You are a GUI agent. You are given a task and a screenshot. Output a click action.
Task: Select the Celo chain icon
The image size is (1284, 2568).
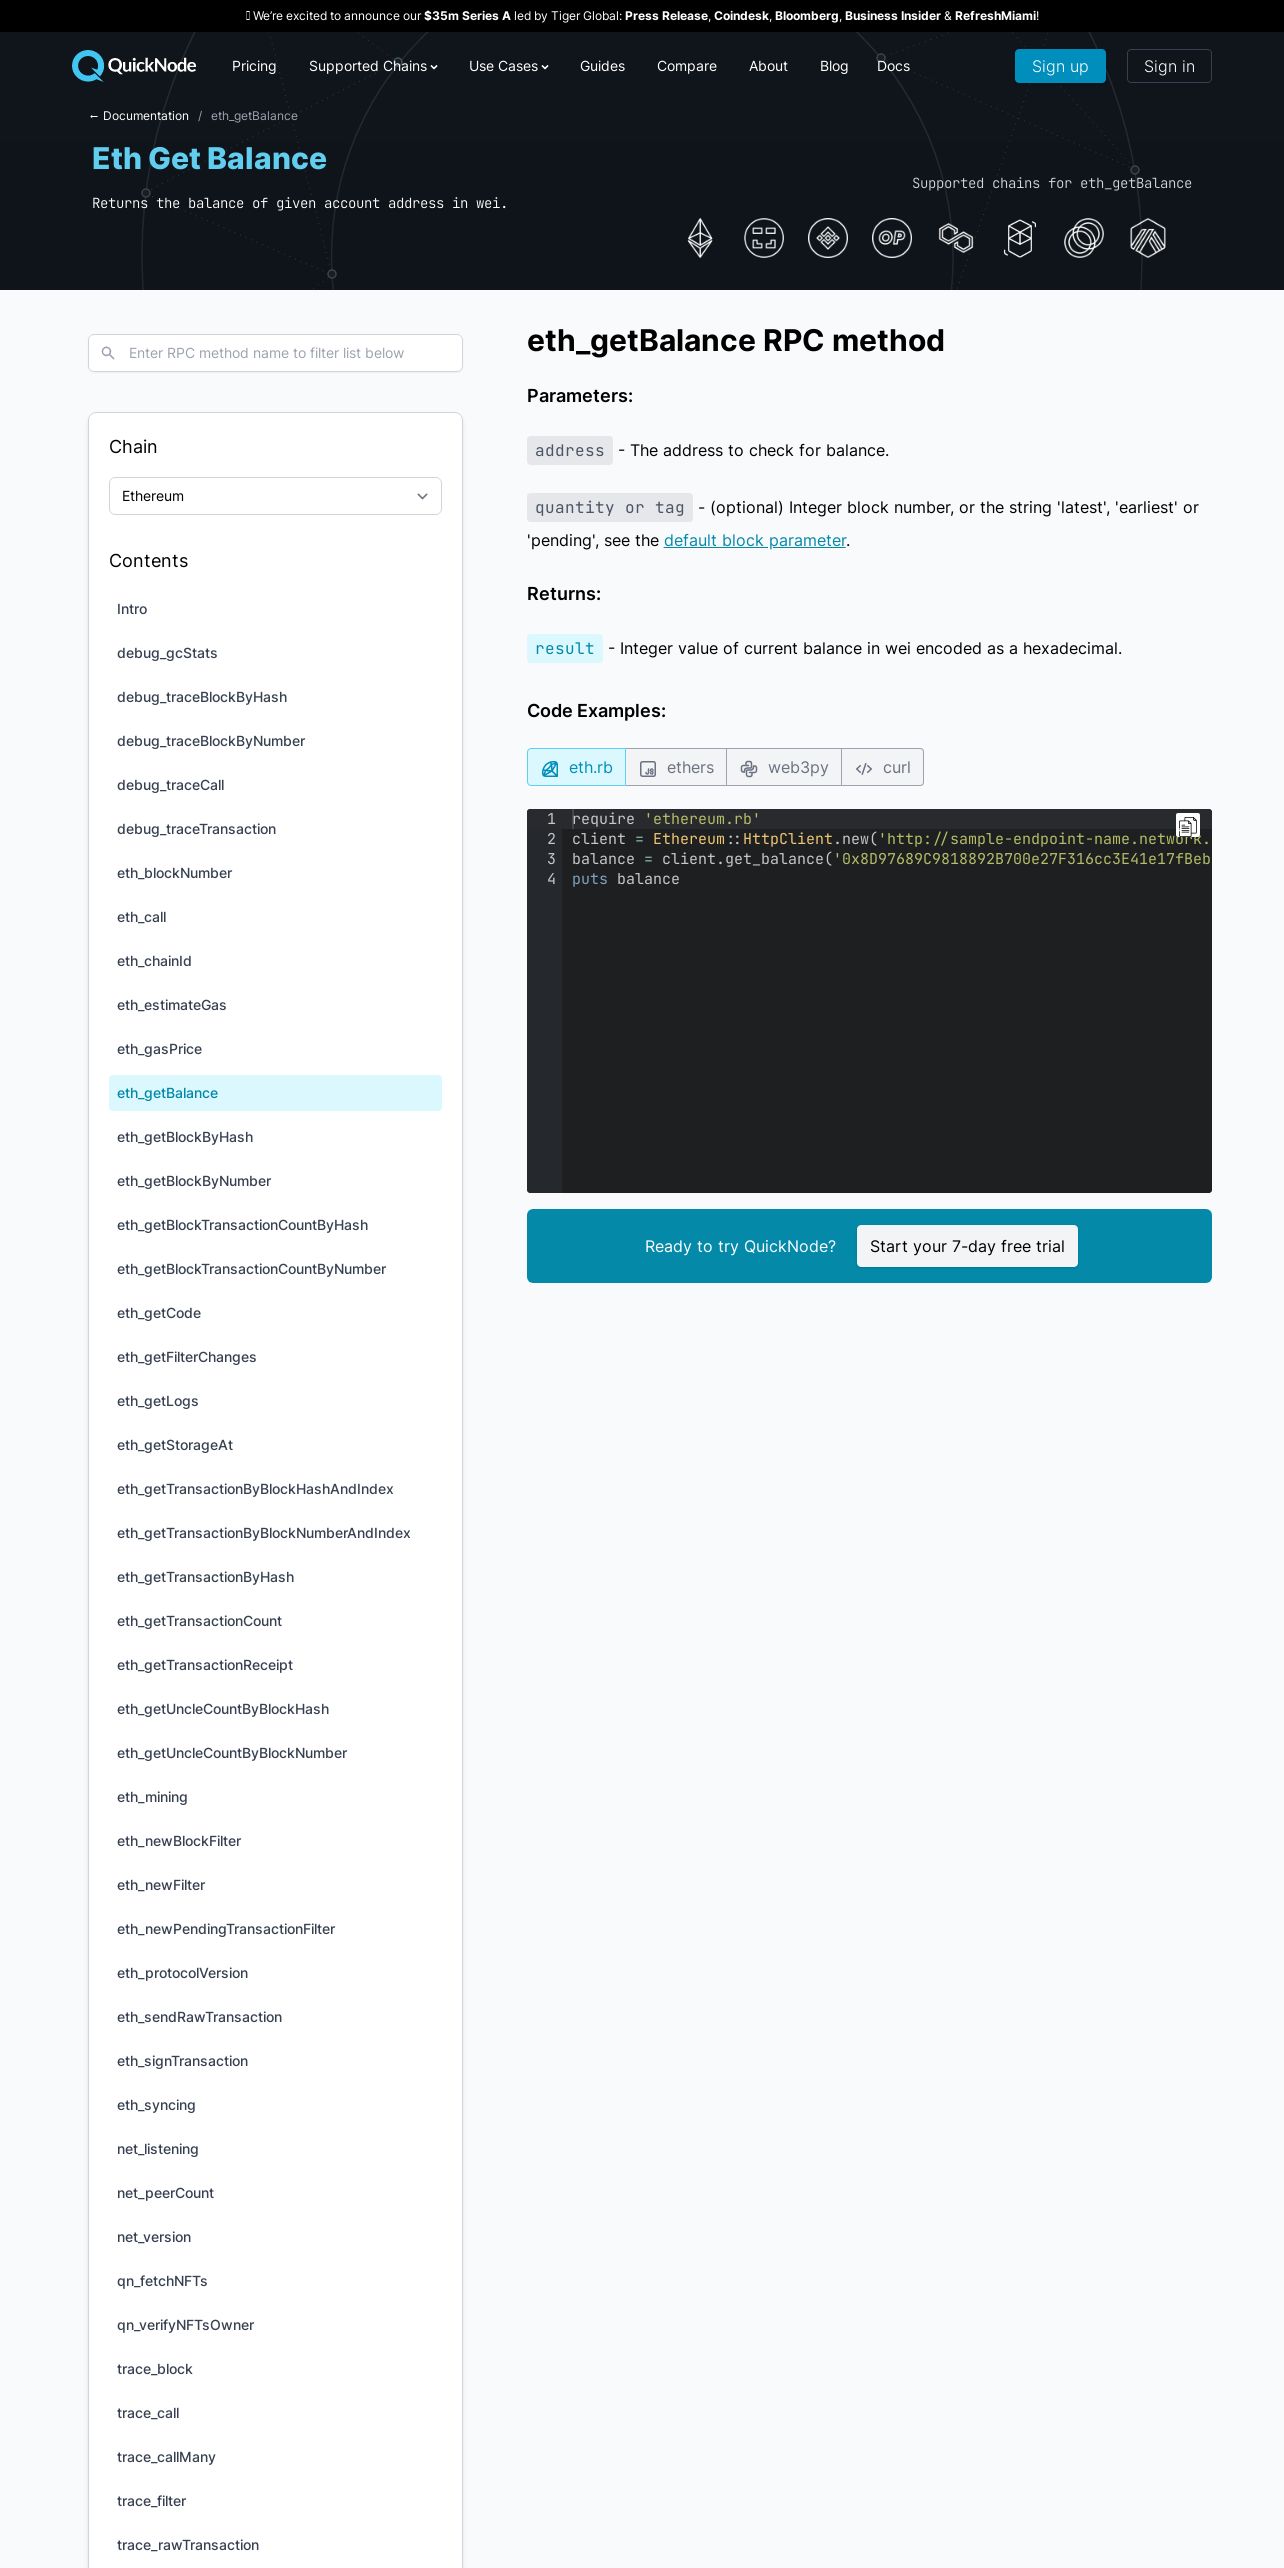click(1084, 238)
